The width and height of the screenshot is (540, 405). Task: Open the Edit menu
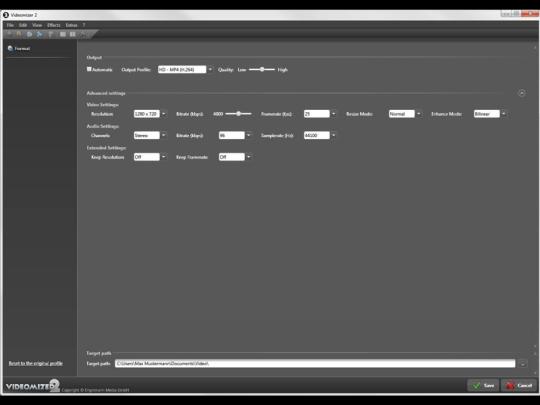pyautogui.click(x=23, y=25)
